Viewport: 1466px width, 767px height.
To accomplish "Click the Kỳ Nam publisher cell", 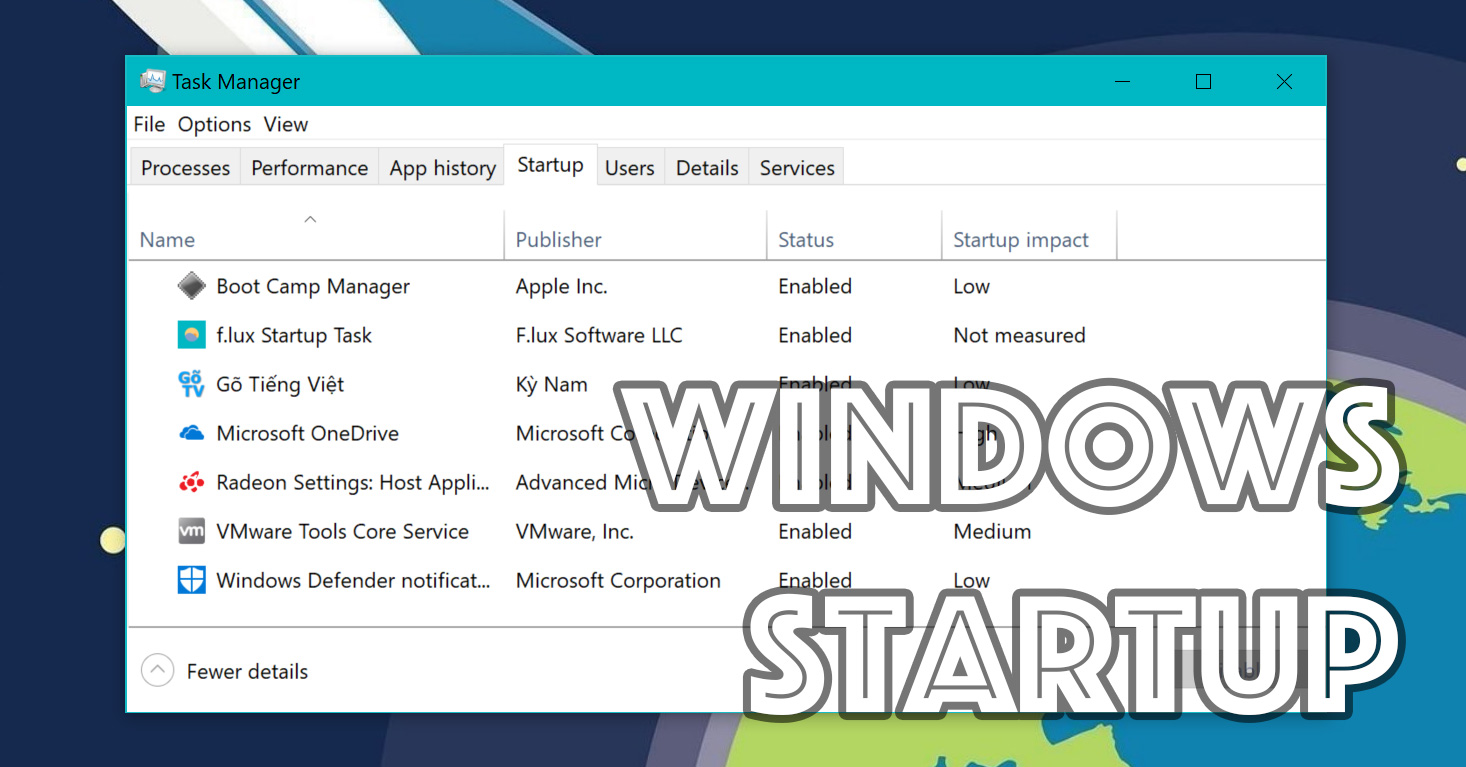I will [x=551, y=384].
